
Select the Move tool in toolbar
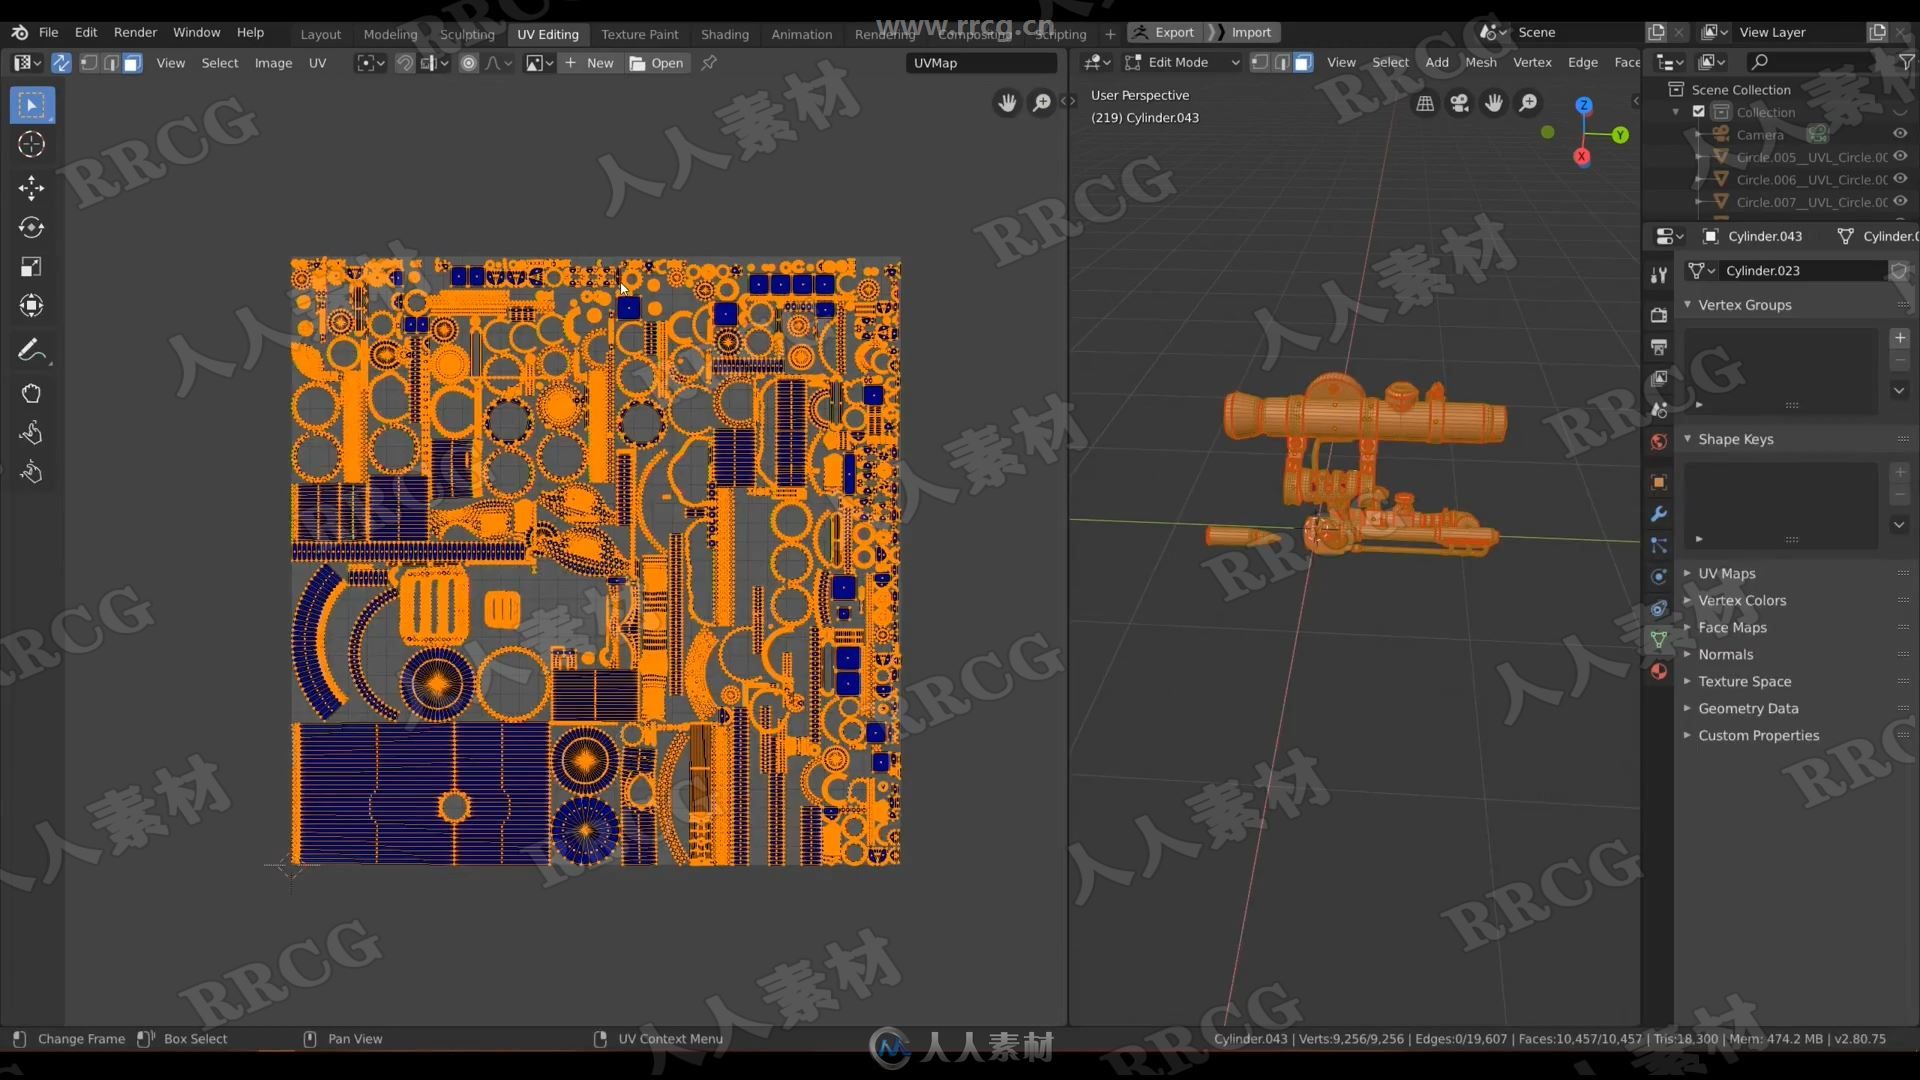click(x=32, y=186)
